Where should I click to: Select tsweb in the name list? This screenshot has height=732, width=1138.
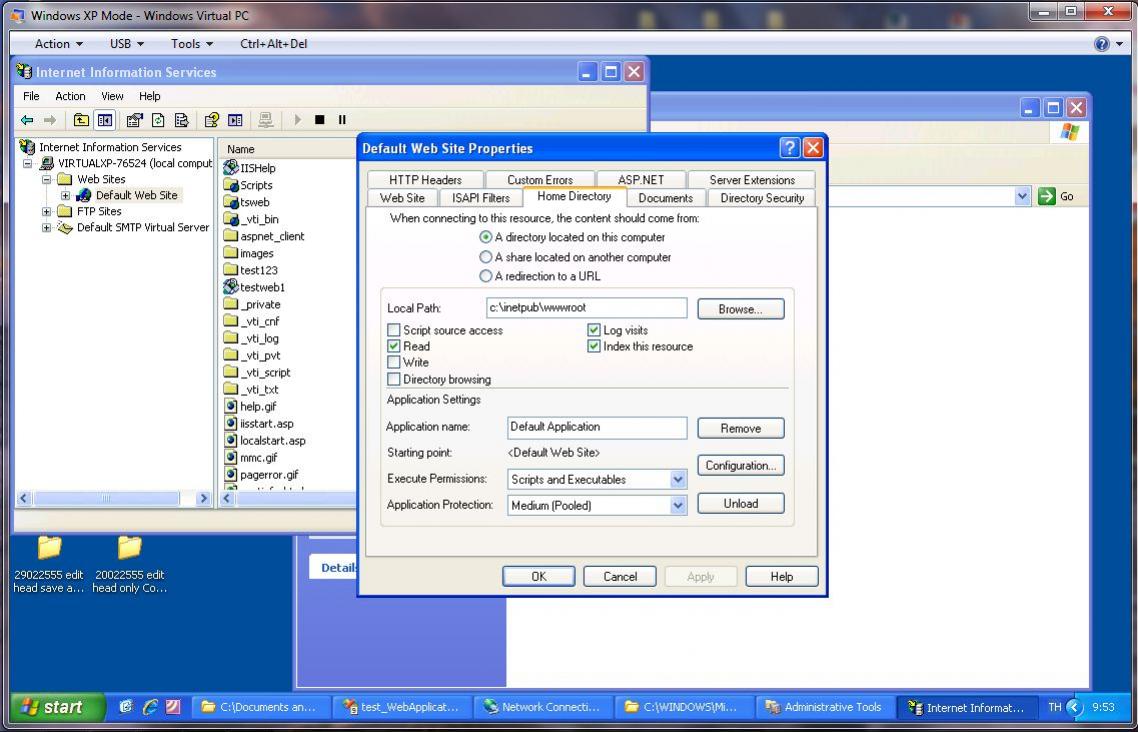(247, 202)
